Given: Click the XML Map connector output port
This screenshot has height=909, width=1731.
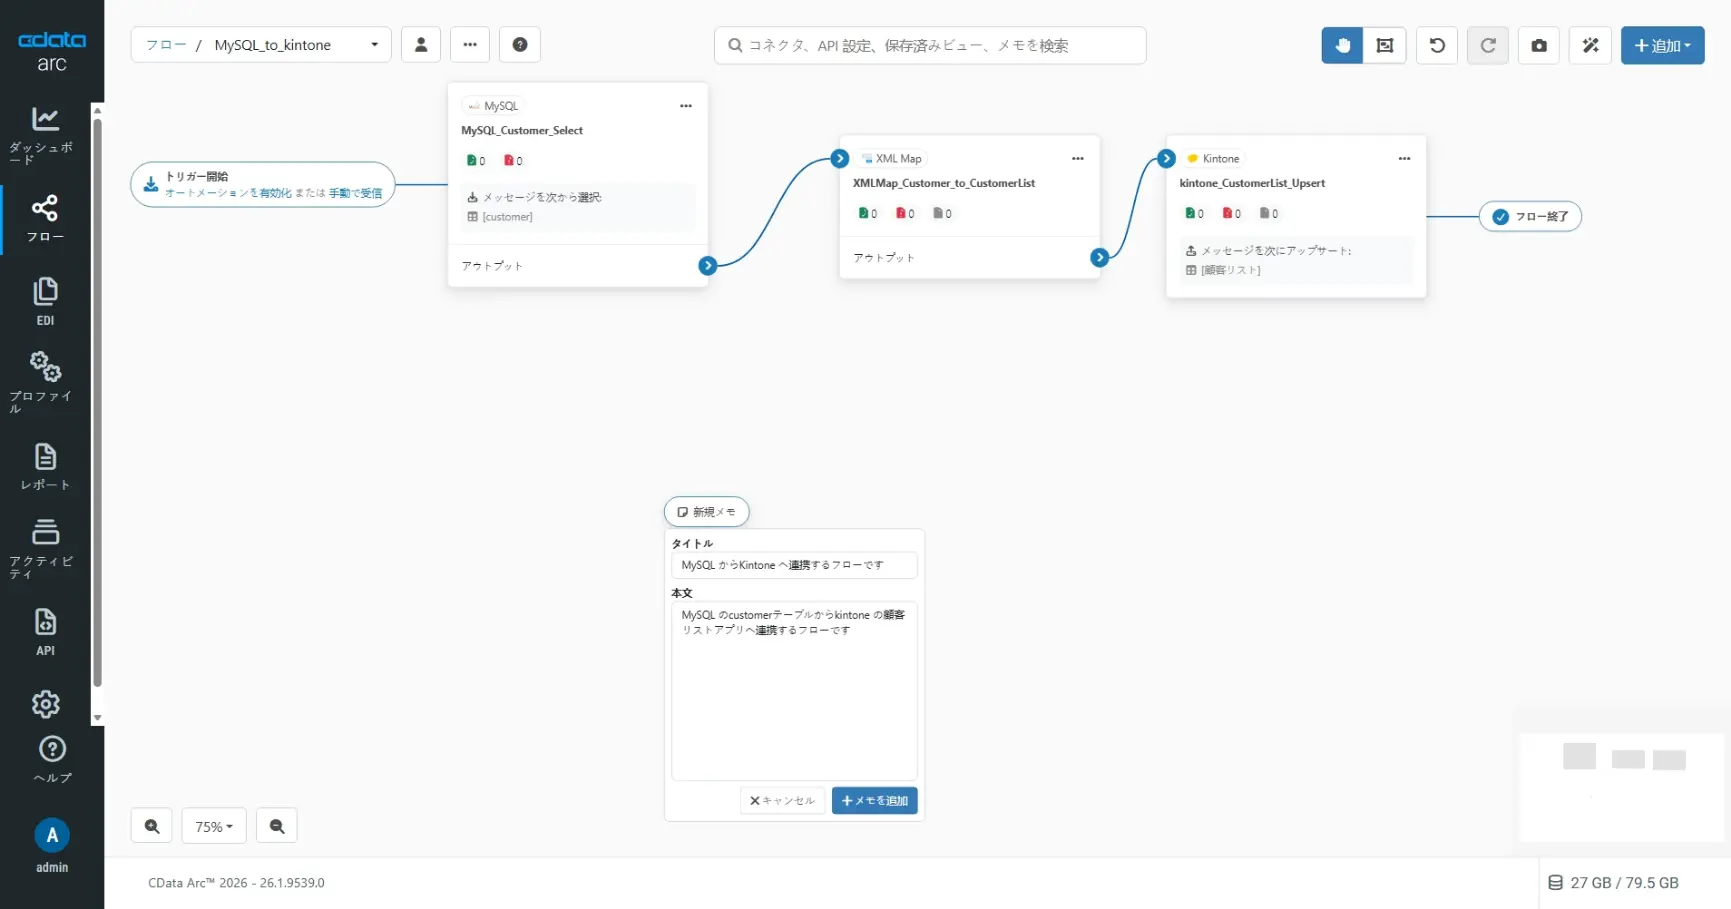Looking at the screenshot, I should (x=1100, y=257).
